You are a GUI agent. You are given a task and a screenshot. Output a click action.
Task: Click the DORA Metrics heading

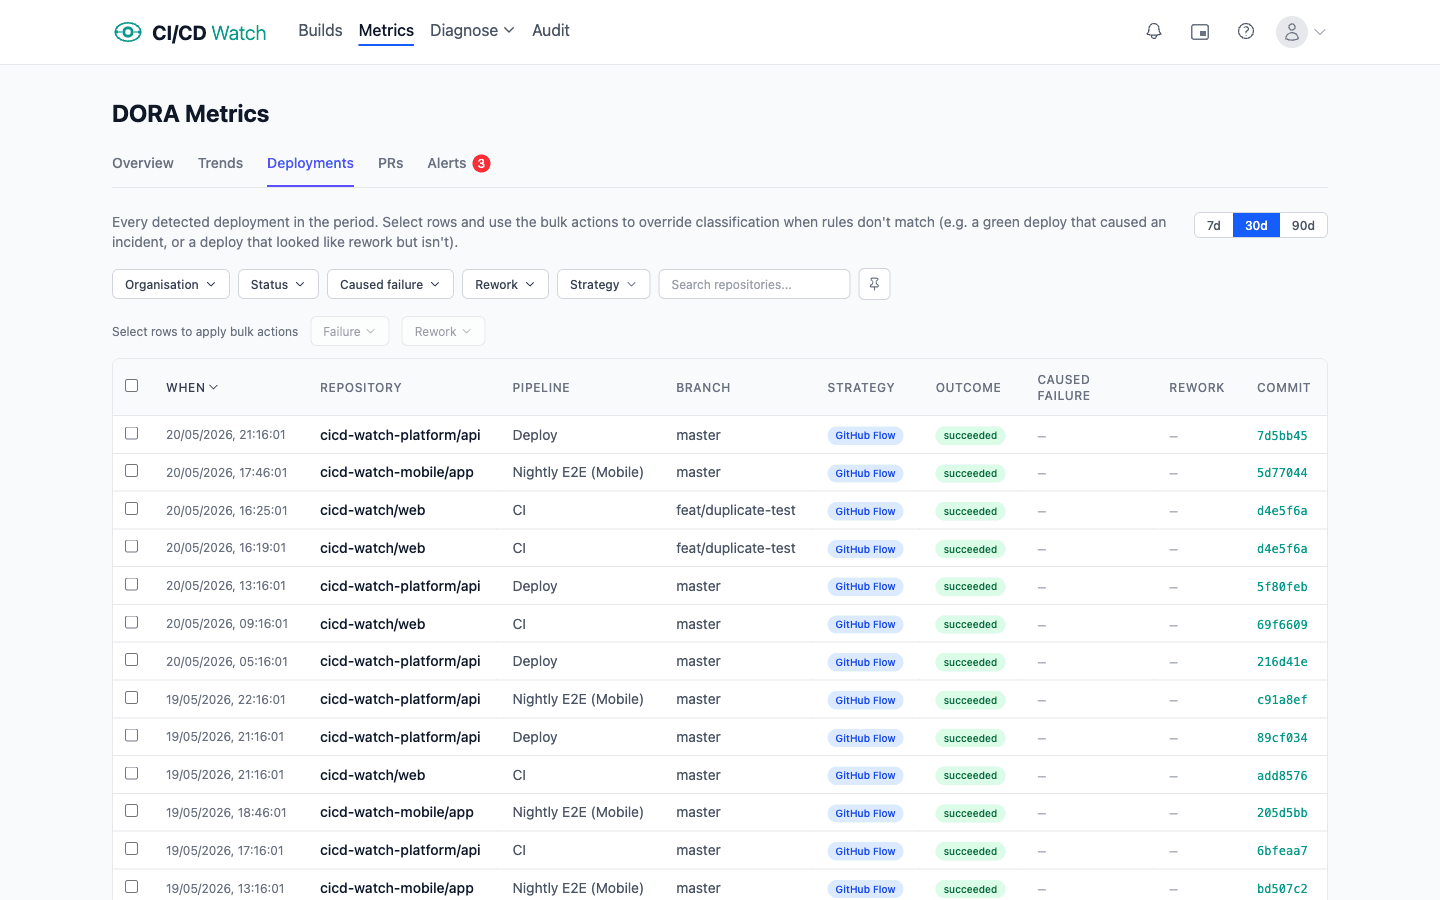191,114
